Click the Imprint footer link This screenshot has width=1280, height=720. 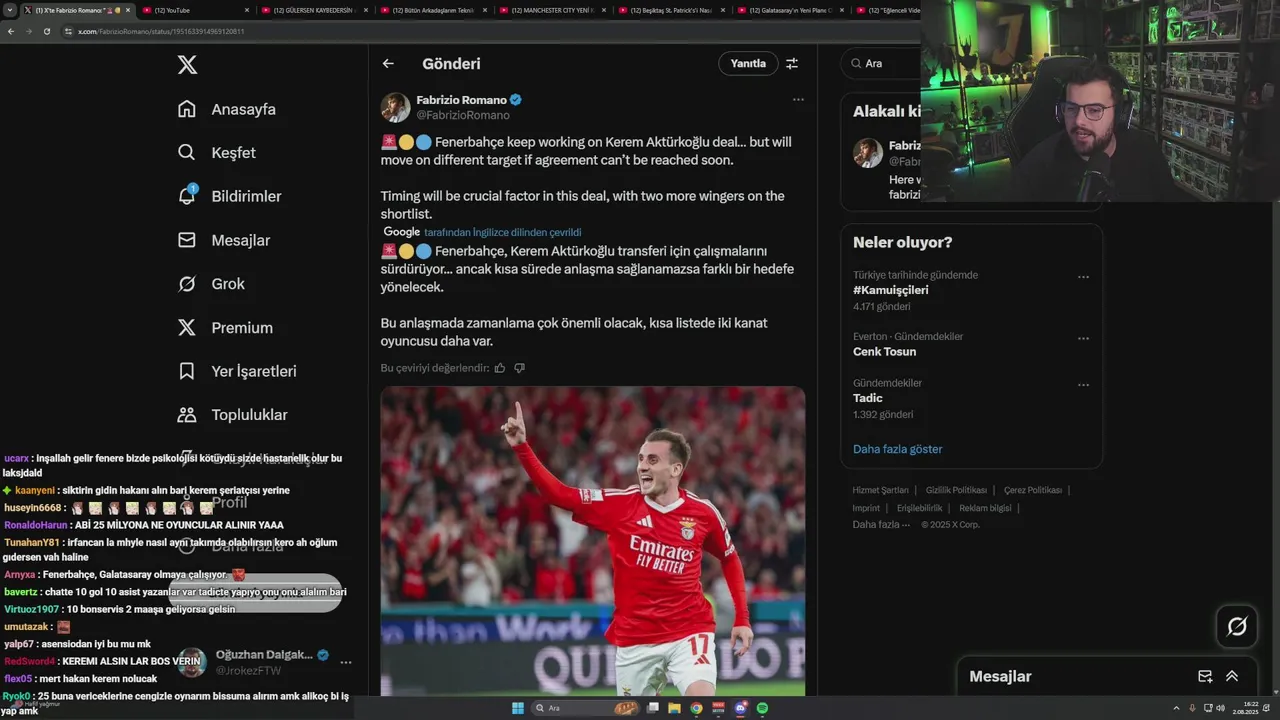[866, 508]
